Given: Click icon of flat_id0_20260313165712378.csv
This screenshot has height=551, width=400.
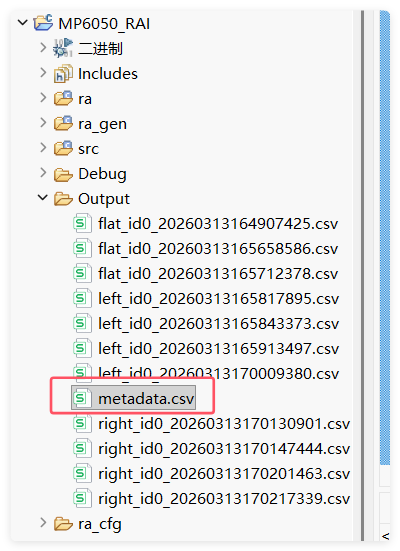Looking at the screenshot, I should (x=82, y=273).
